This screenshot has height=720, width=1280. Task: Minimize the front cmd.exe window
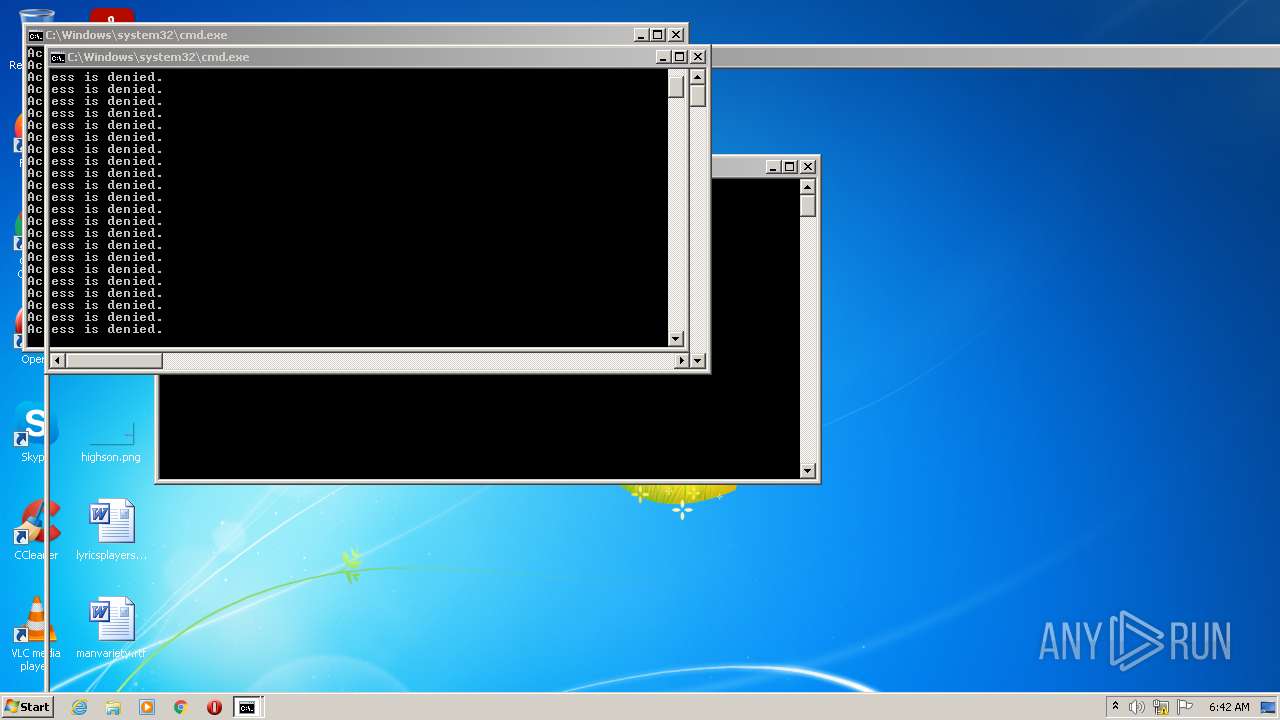[x=662, y=57]
